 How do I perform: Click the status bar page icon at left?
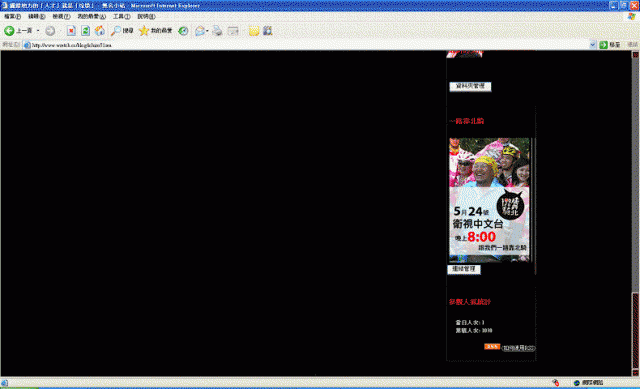point(4,382)
